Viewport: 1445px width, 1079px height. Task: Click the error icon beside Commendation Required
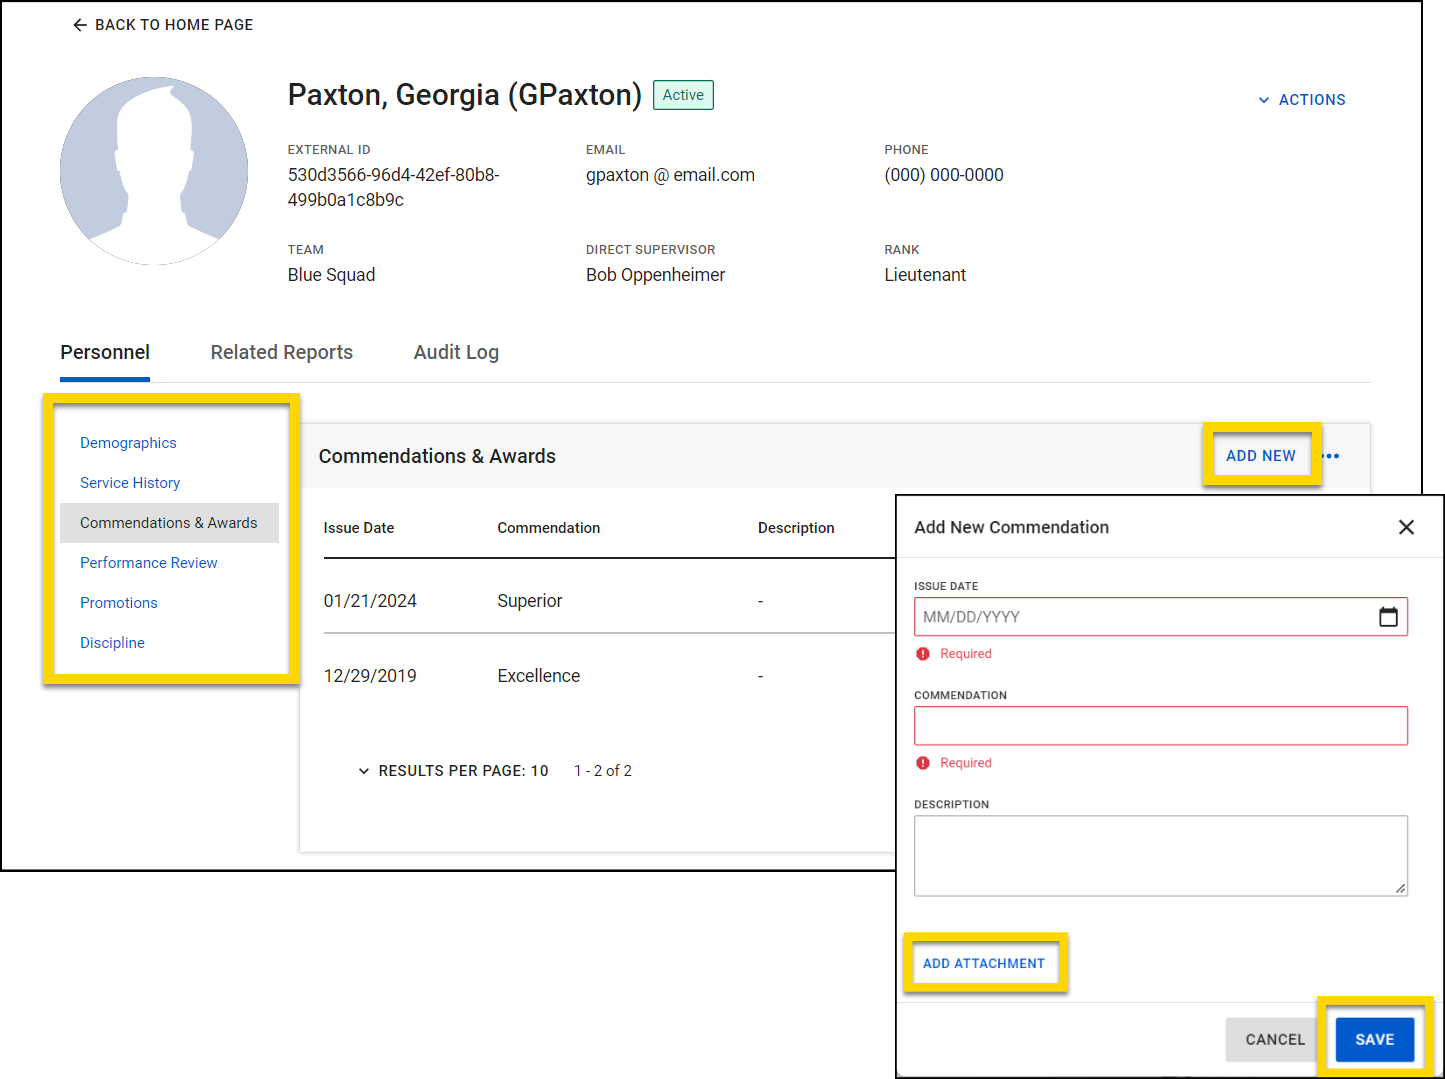(923, 762)
